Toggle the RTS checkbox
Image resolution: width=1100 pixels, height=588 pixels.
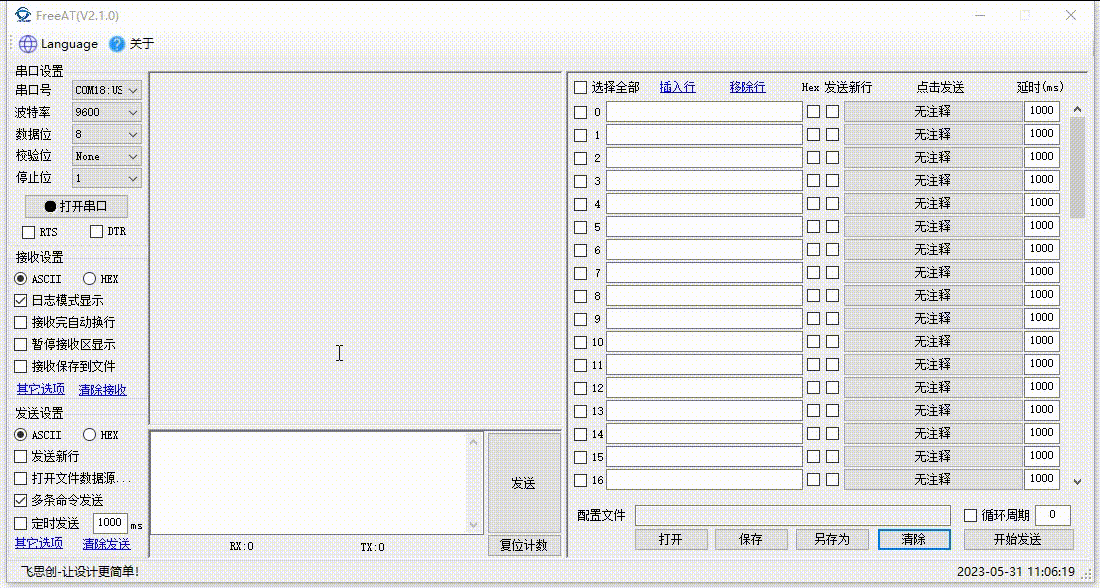click(x=29, y=232)
